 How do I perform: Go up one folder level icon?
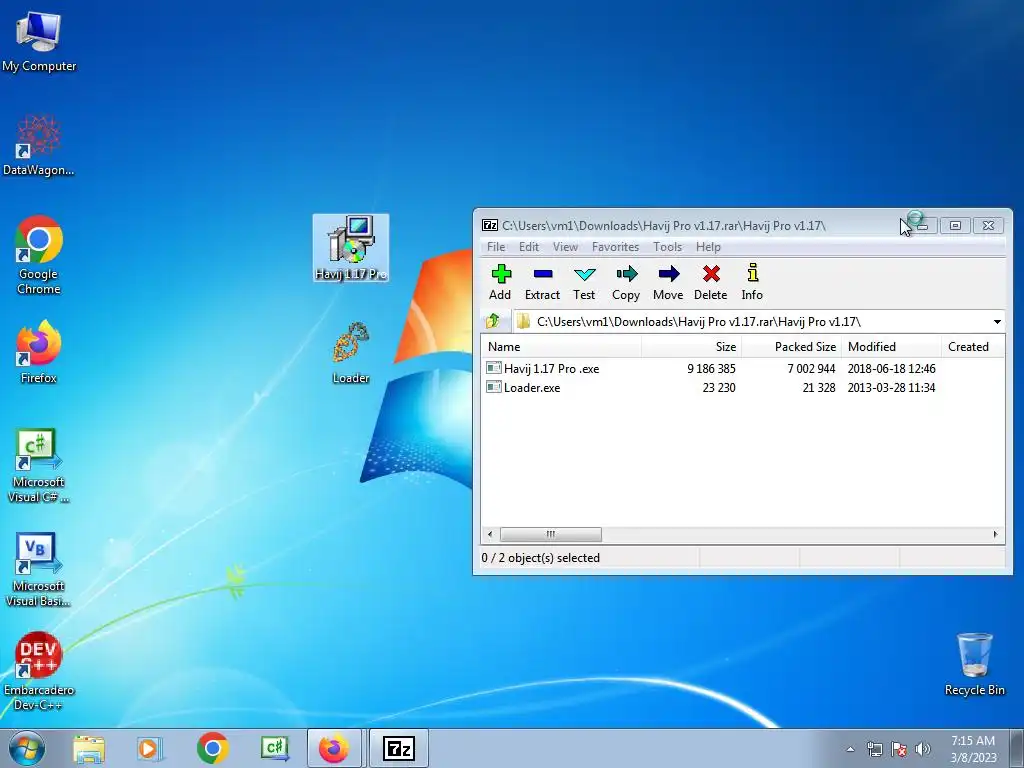coord(493,321)
